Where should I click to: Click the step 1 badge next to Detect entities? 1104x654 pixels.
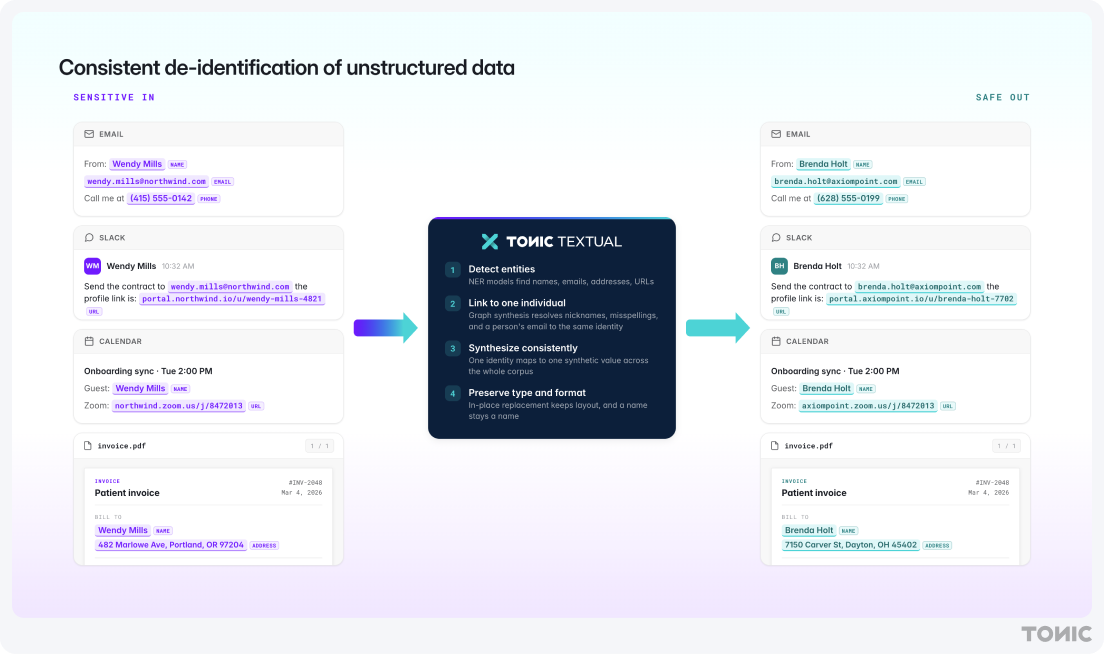pyautogui.click(x=453, y=270)
